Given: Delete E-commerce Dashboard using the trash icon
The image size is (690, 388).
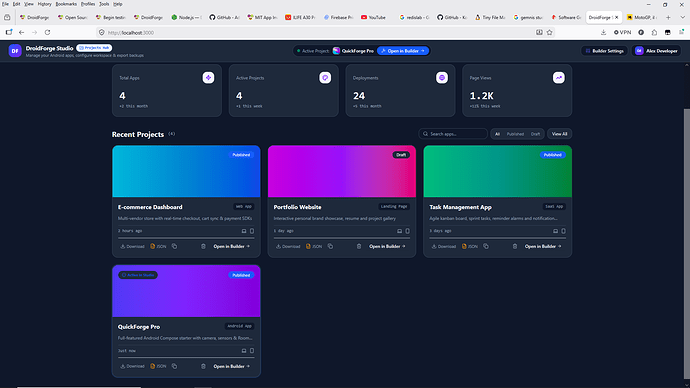Looking at the screenshot, I should click(x=203, y=246).
